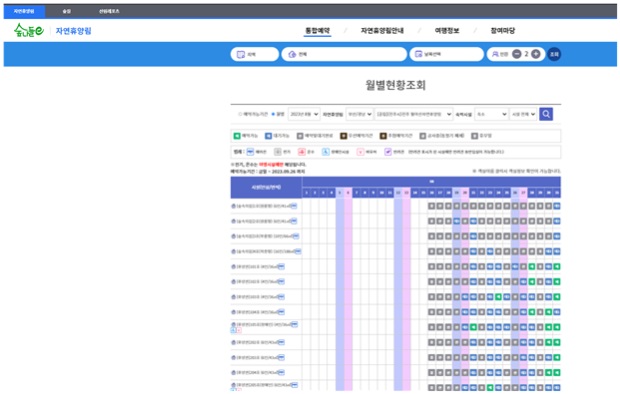Increase guest count with plus button
This screenshot has height=394, width=620.
(536, 54)
